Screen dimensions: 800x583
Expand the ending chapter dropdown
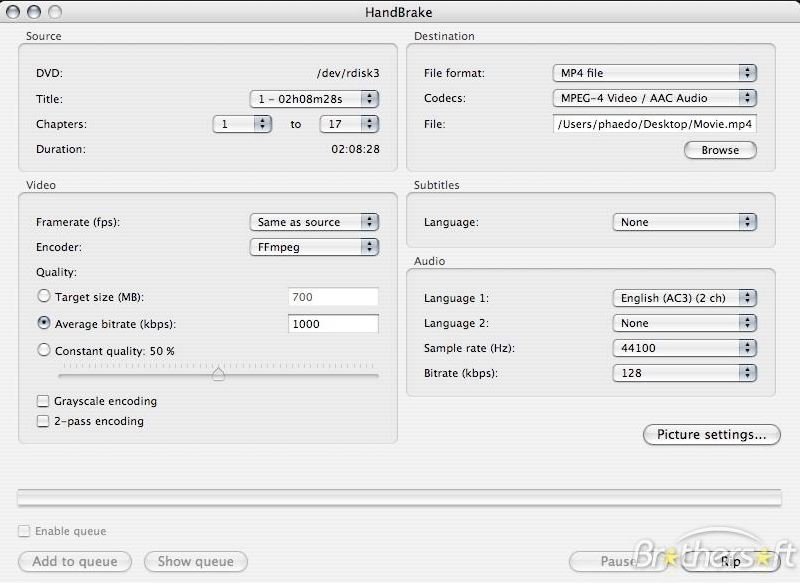pos(348,124)
